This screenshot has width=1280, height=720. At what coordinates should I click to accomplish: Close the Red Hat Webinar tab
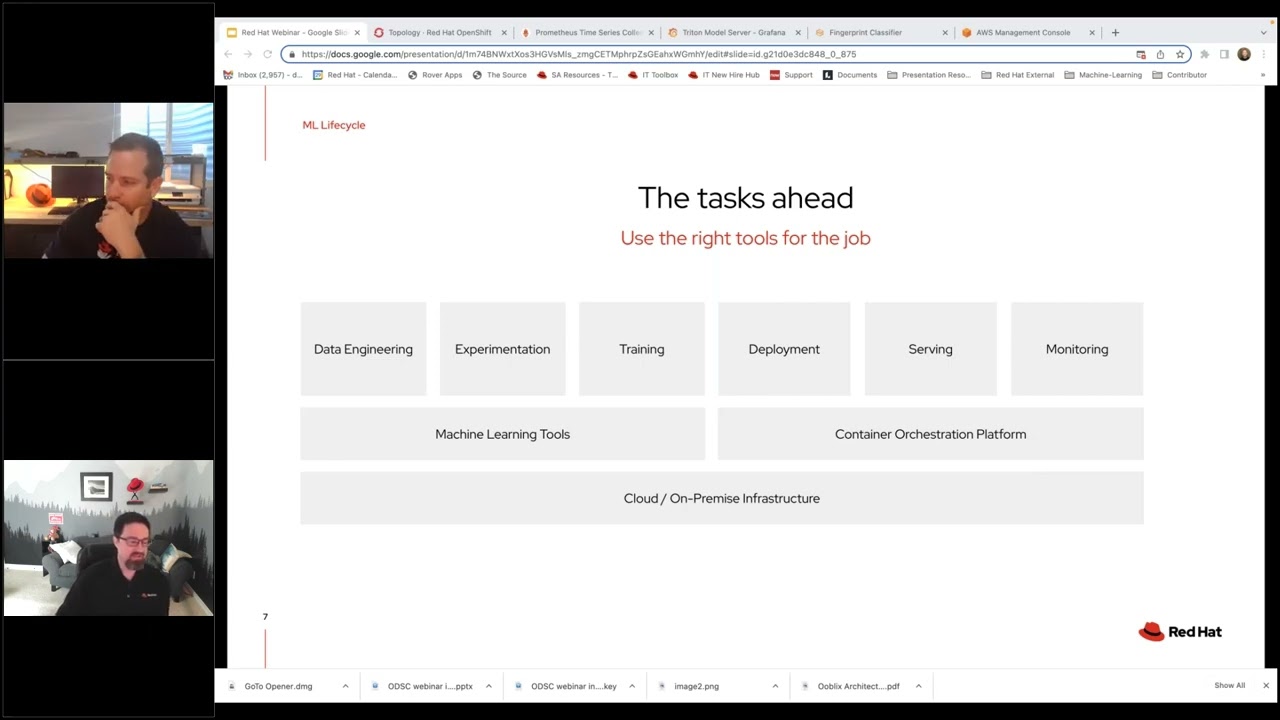(357, 32)
